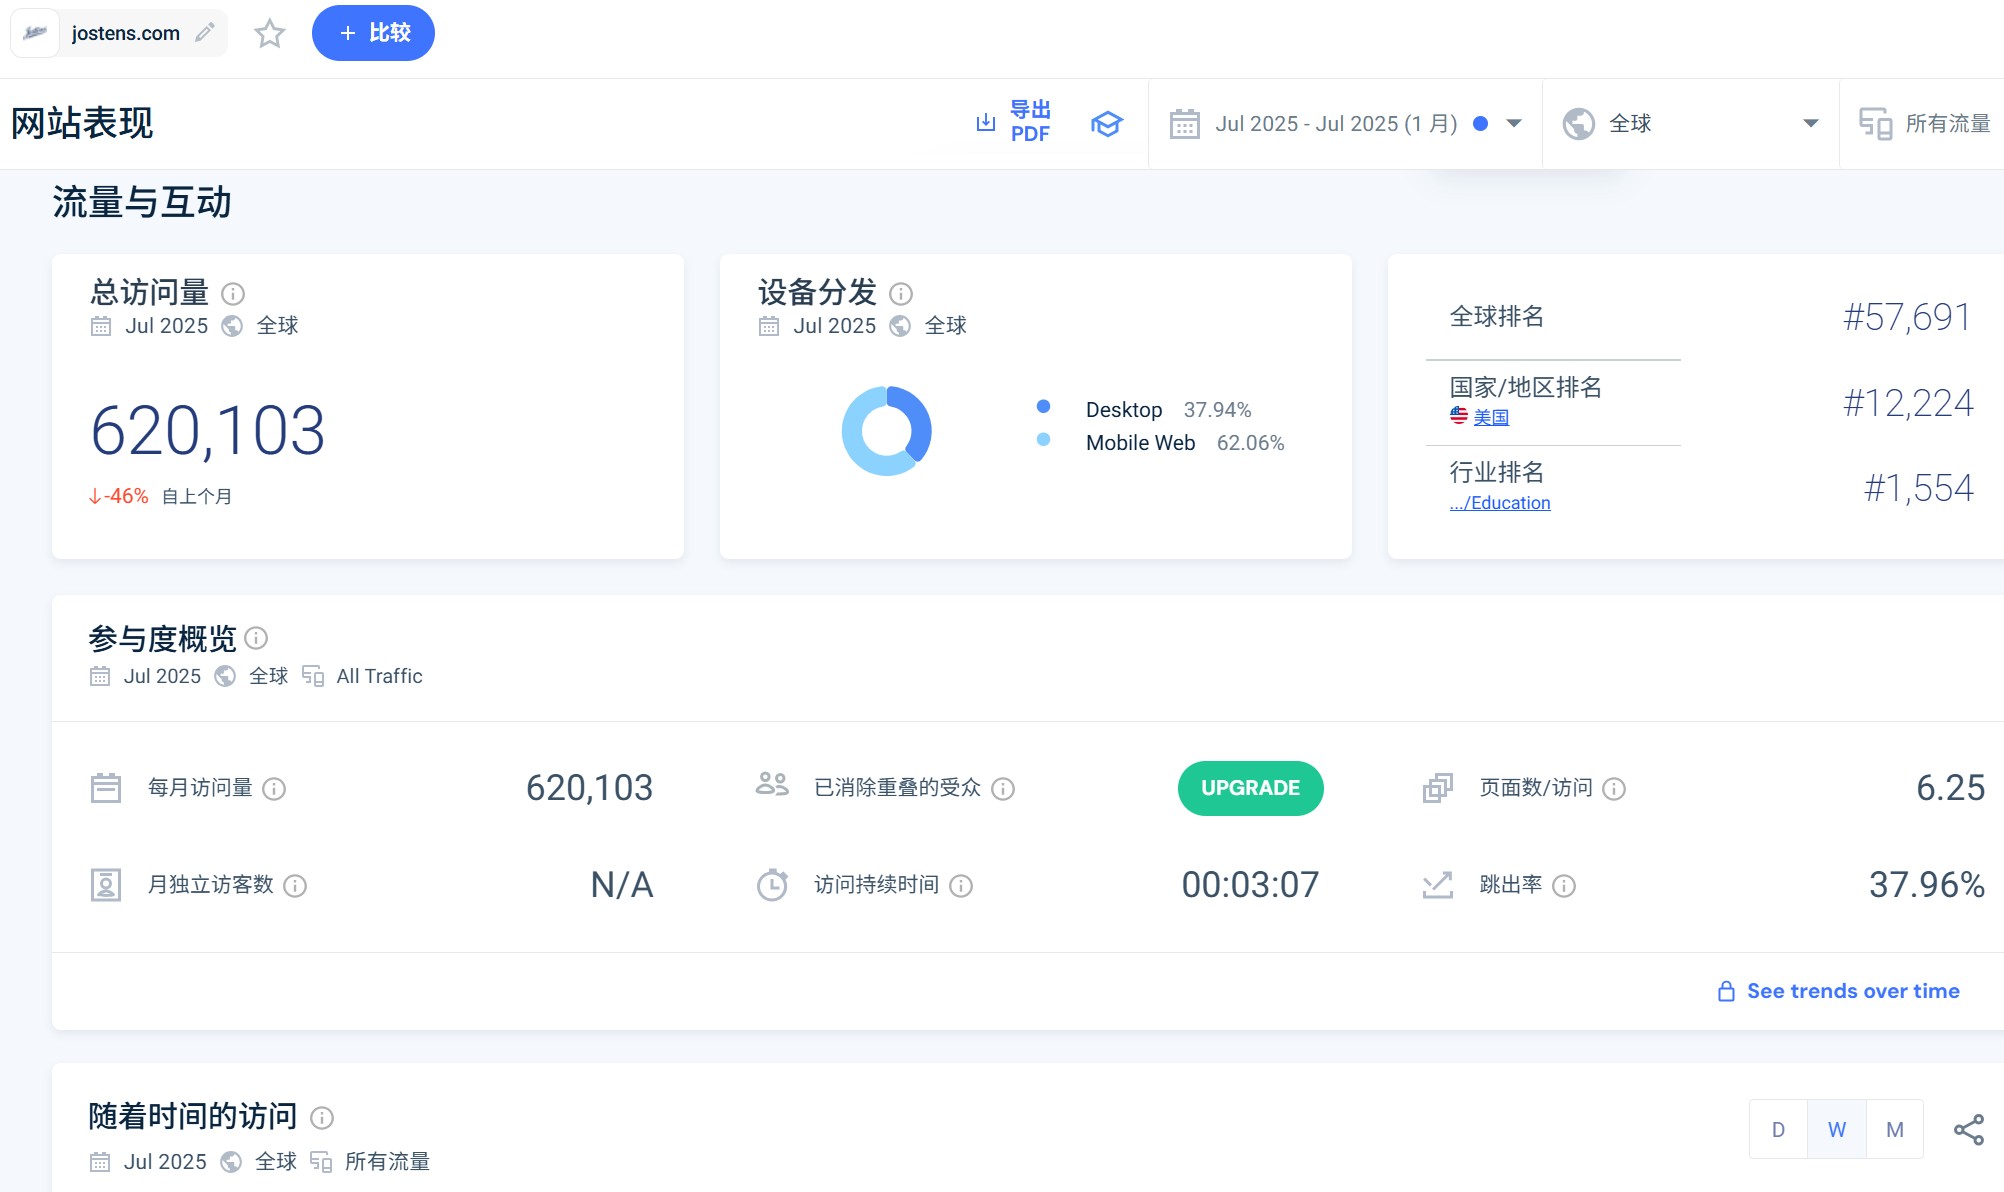2004x1192 pixels.
Task: Click the industry rank #1,554 value
Action: coord(1918,488)
